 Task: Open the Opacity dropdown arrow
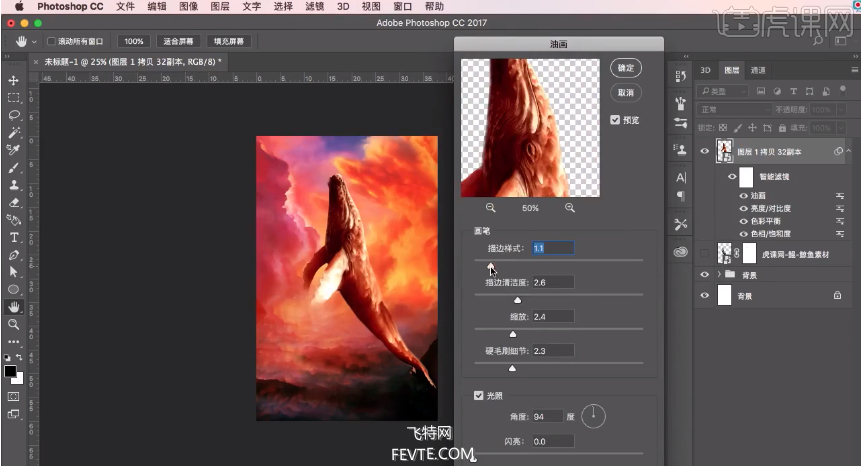click(x=841, y=110)
